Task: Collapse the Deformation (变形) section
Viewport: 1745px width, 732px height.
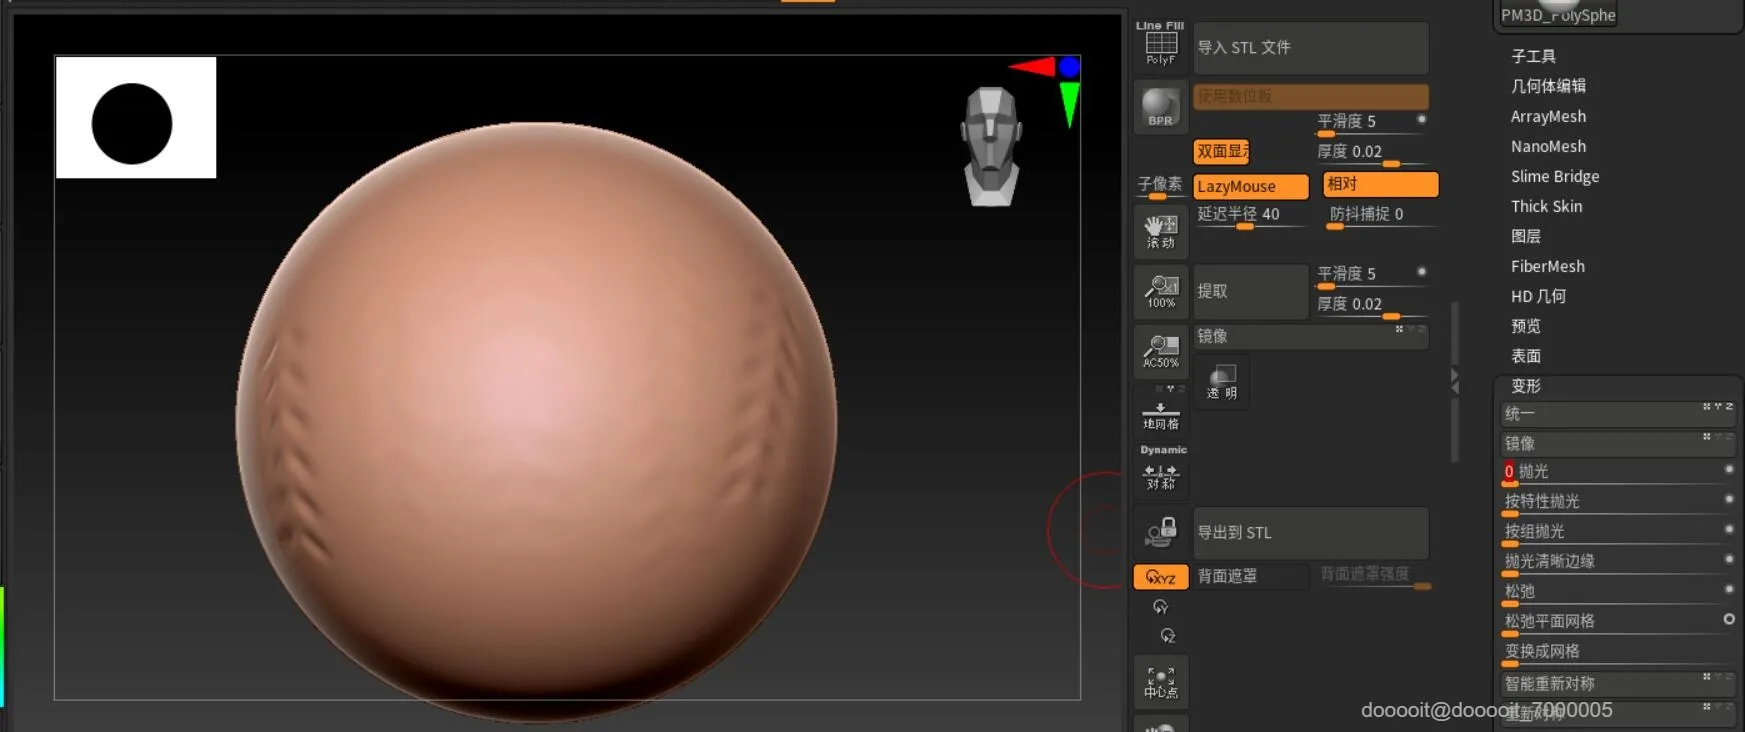Action: 1525,386
